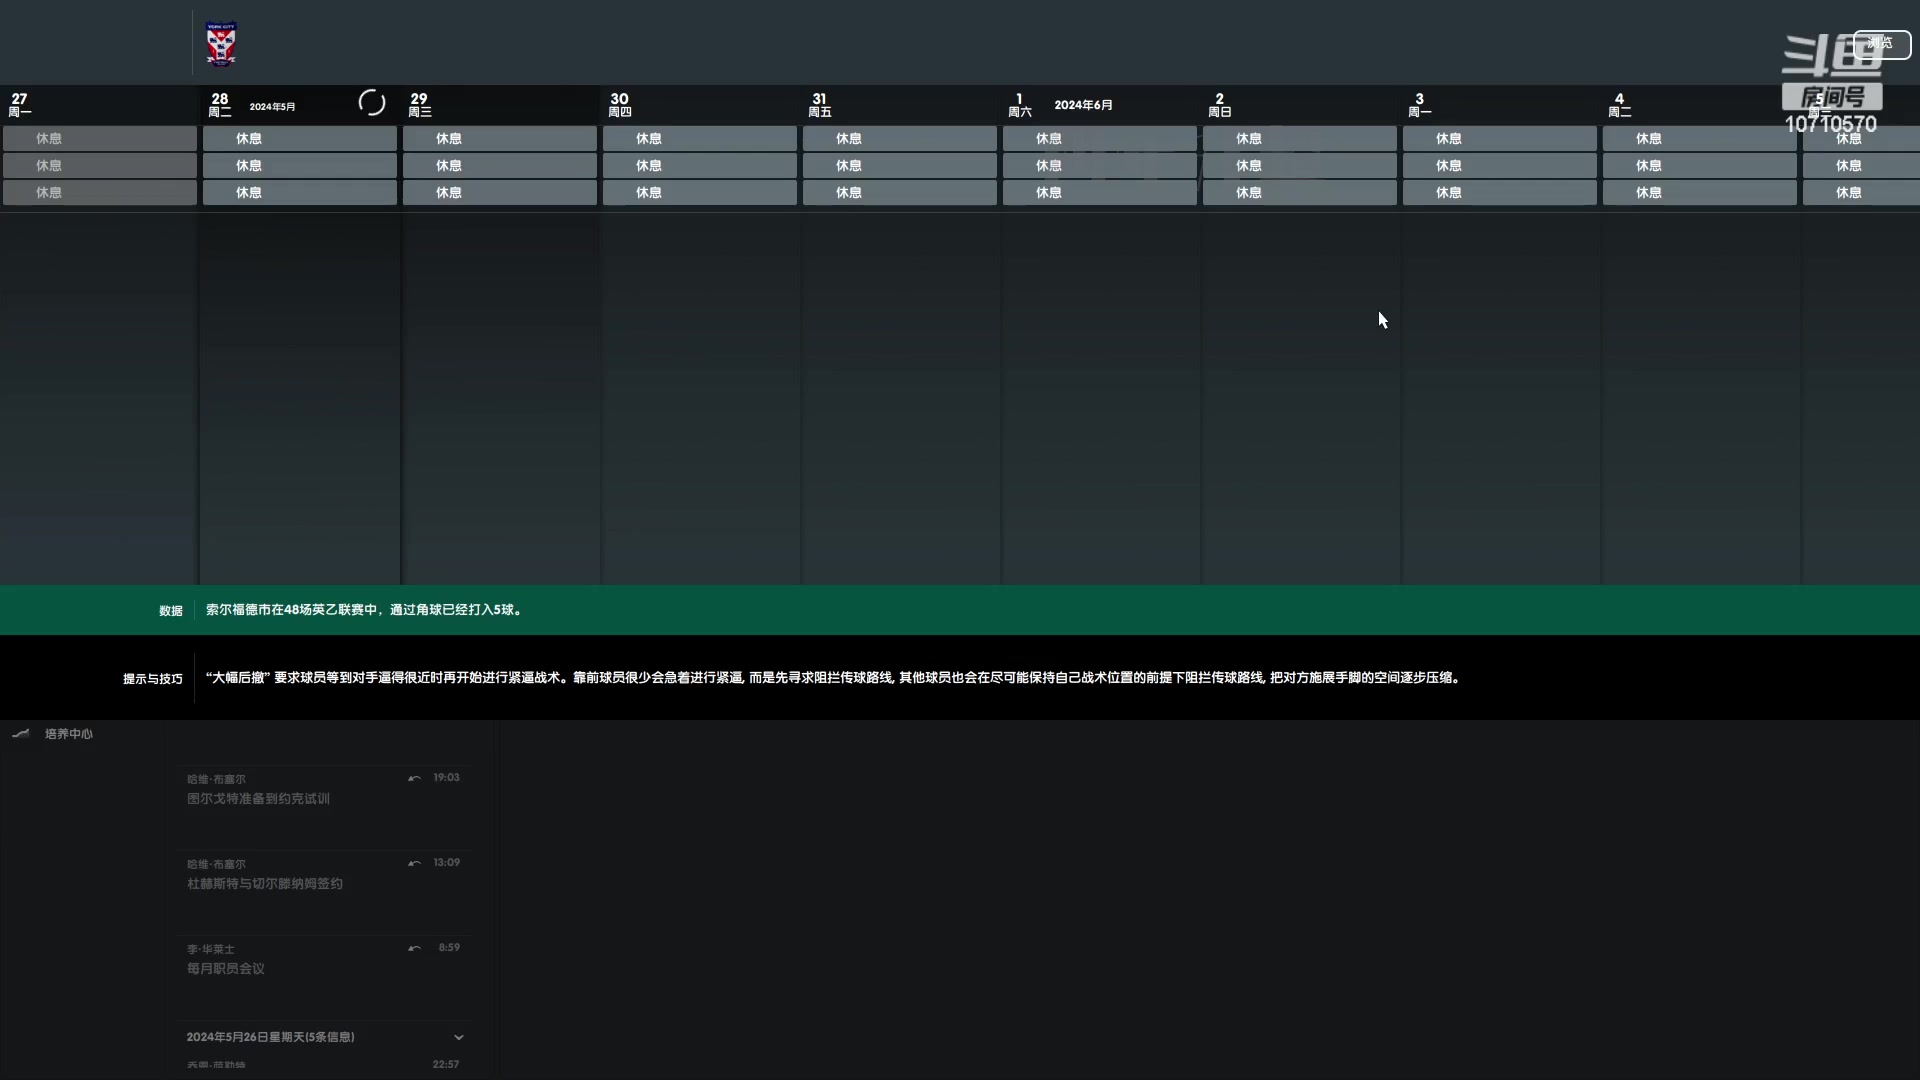Open the 杜赫斯特与切尔滕纳姆签约 message
Image resolution: width=1920 pixels, height=1080 pixels.
pyautogui.click(x=265, y=884)
